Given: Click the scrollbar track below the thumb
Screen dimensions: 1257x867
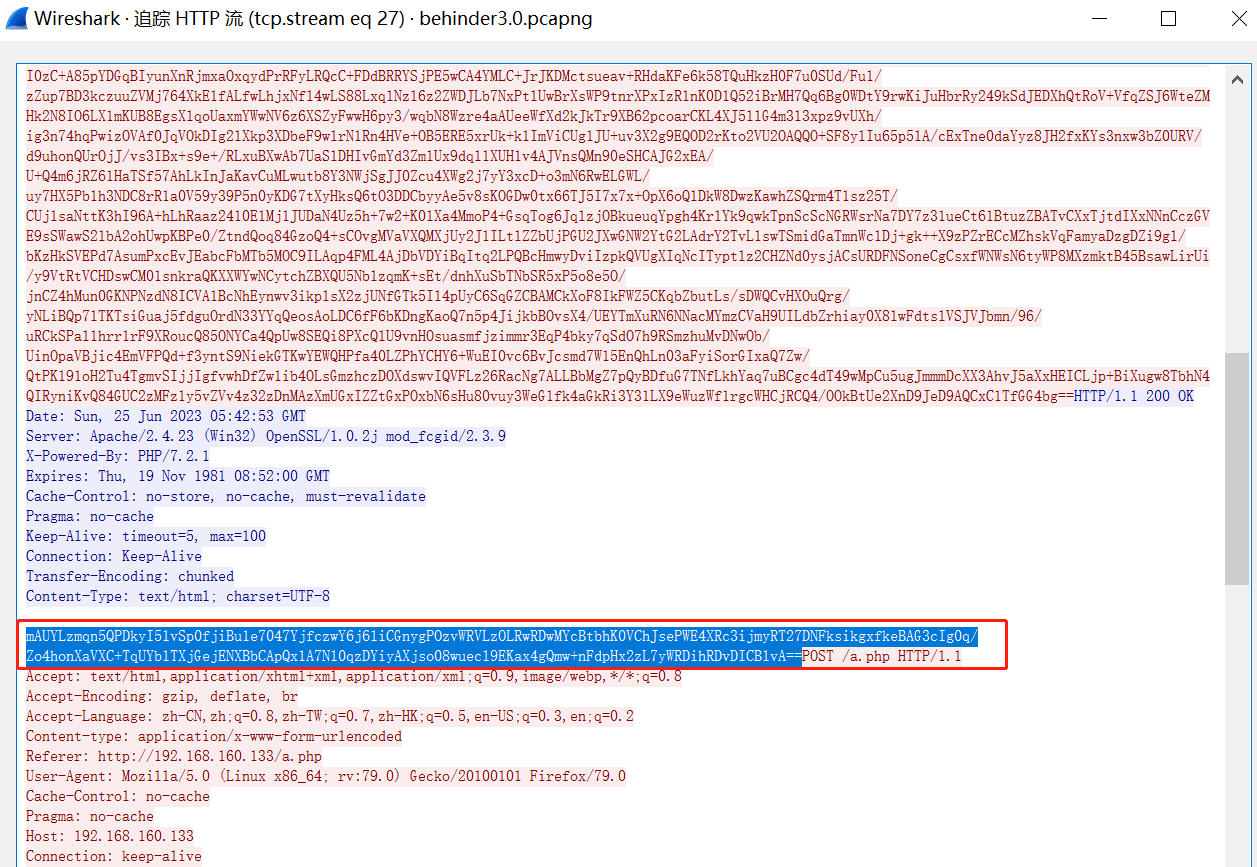Looking at the screenshot, I should [x=1237, y=720].
